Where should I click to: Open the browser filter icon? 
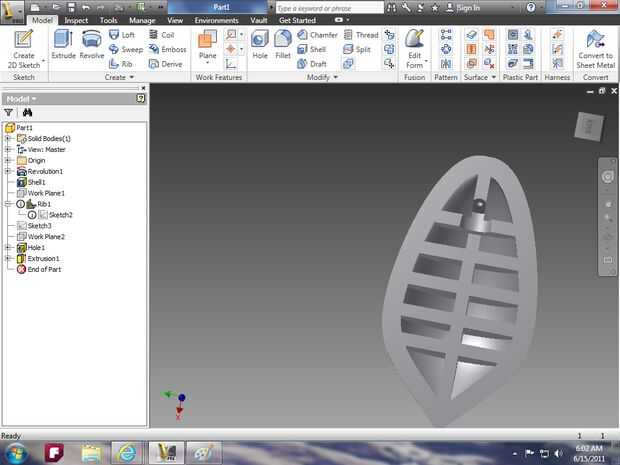point(9,113)
